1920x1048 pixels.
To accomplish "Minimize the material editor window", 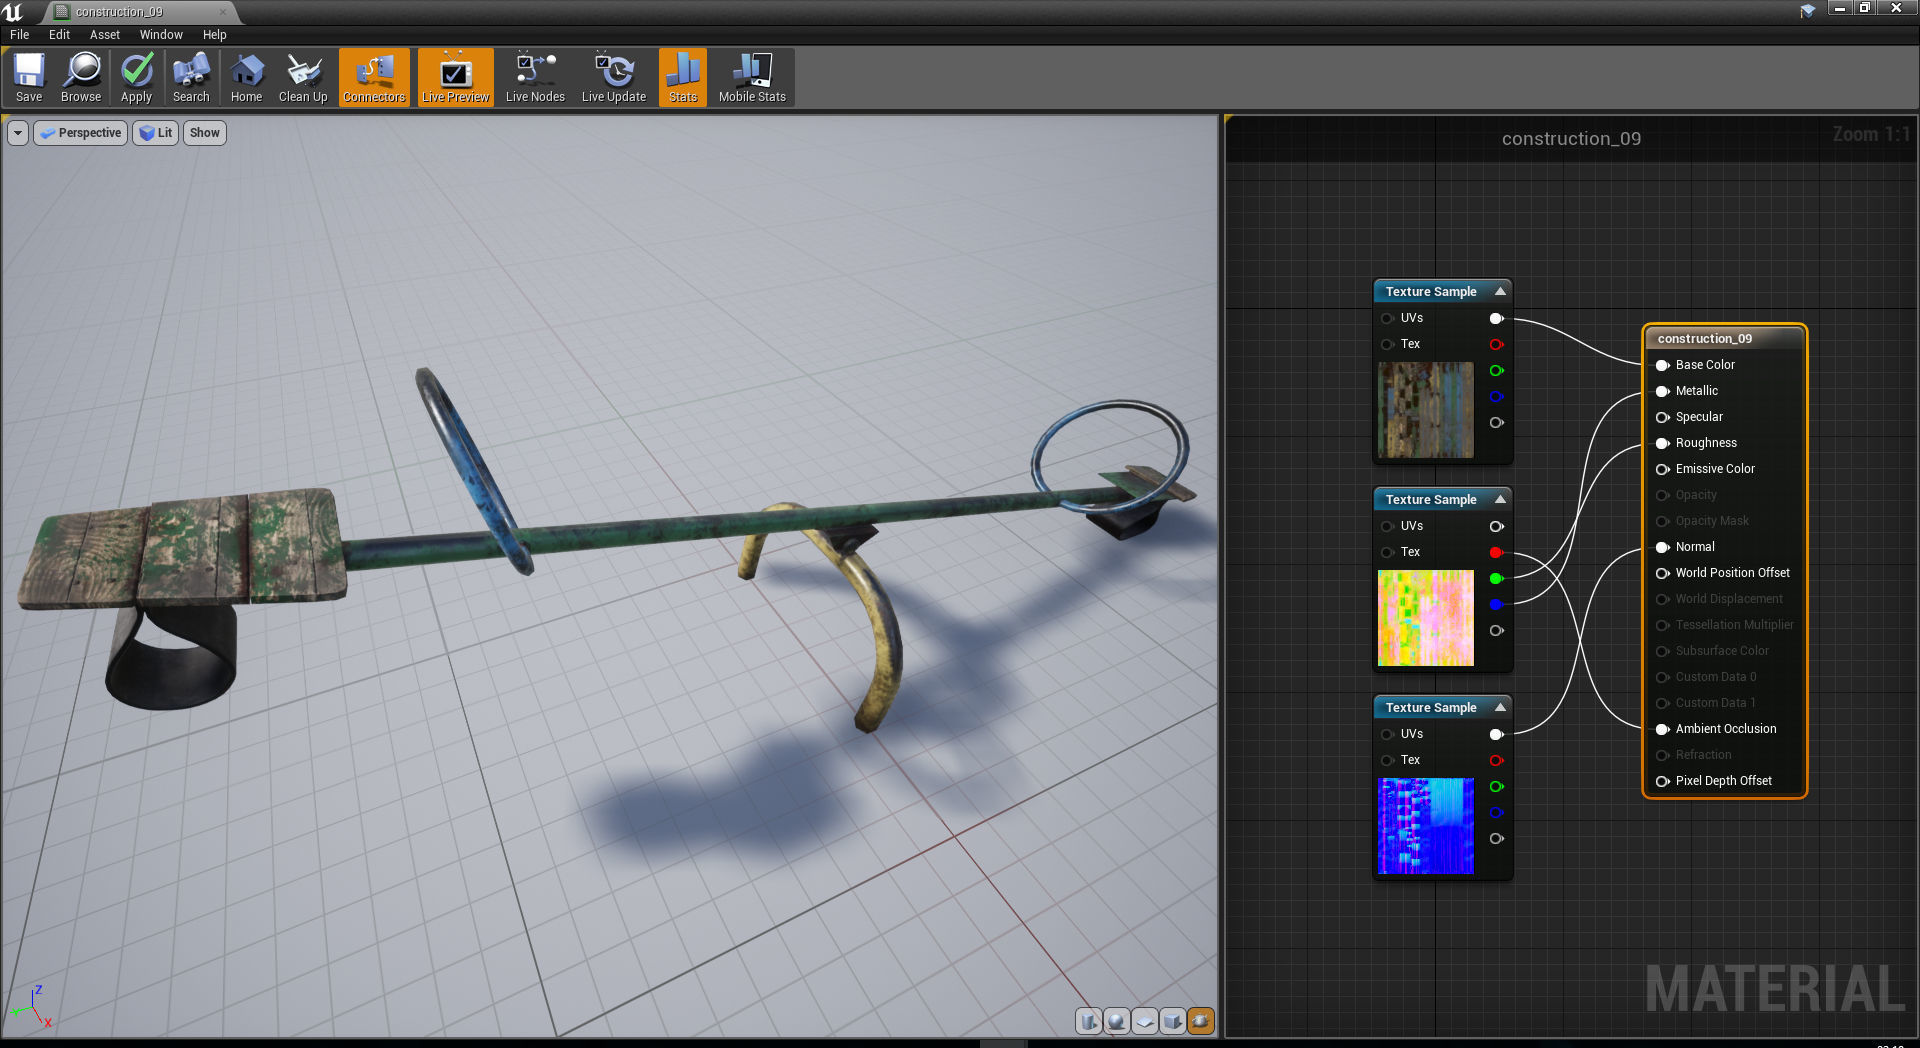I will pos(1840,8).
